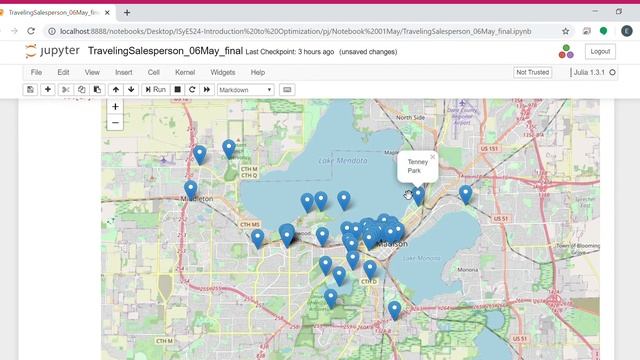Save and checkpoint the notebook

pos(30,90)
